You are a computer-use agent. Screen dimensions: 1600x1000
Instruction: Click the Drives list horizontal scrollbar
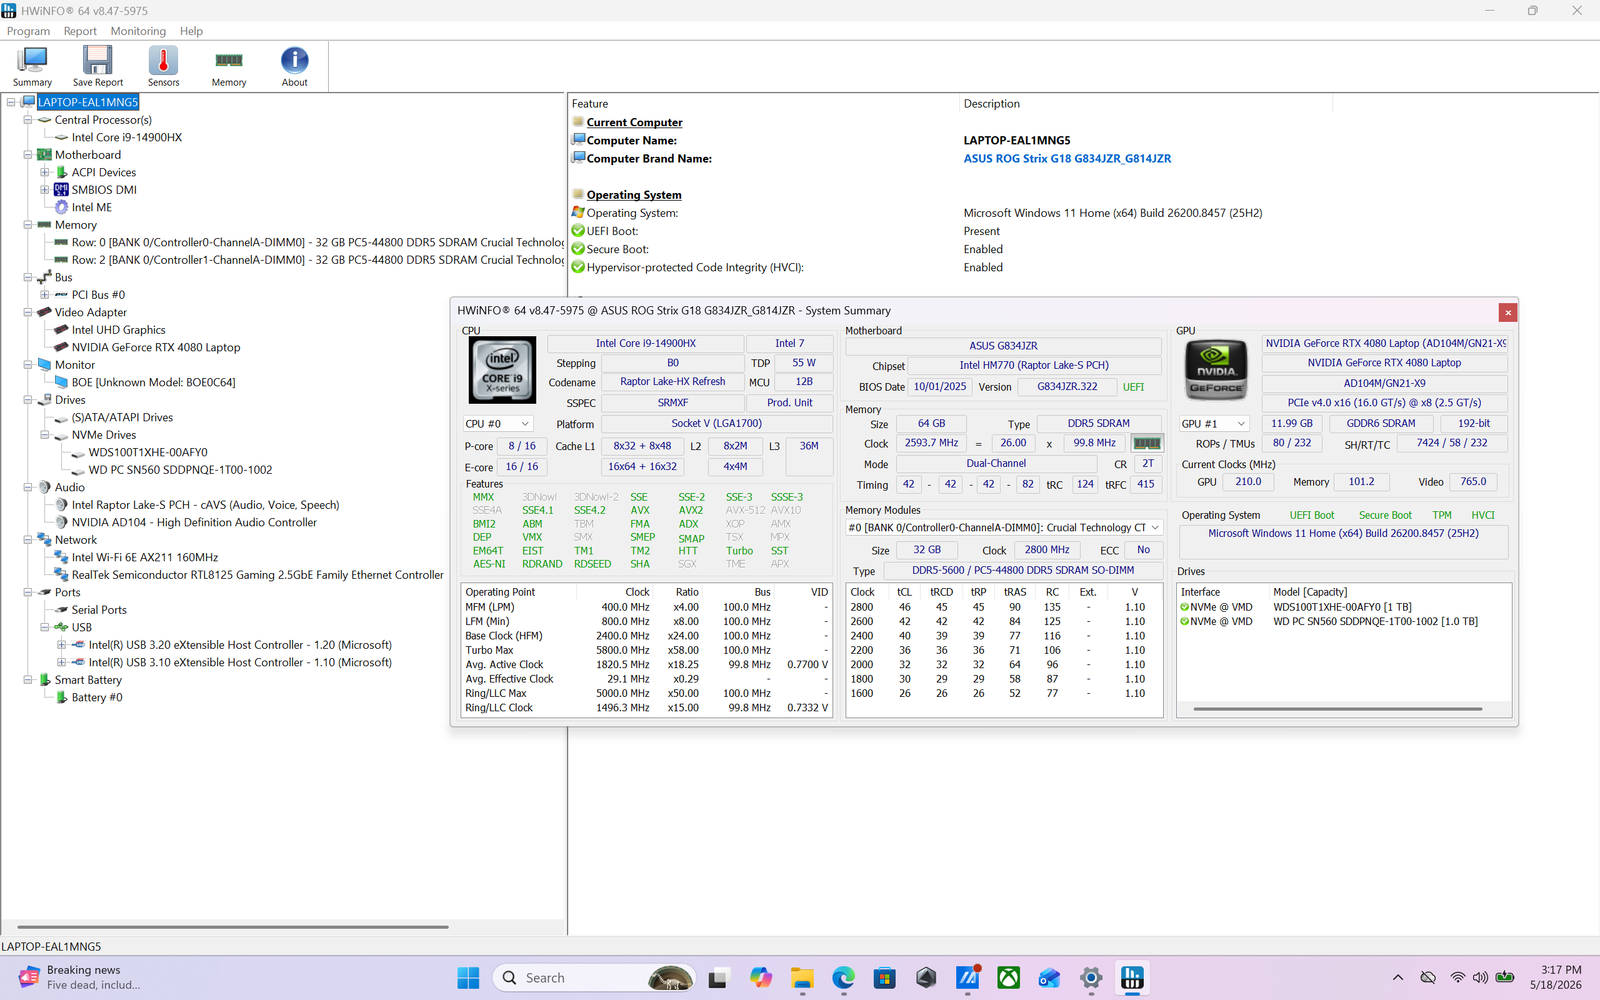coord(1338,709)
